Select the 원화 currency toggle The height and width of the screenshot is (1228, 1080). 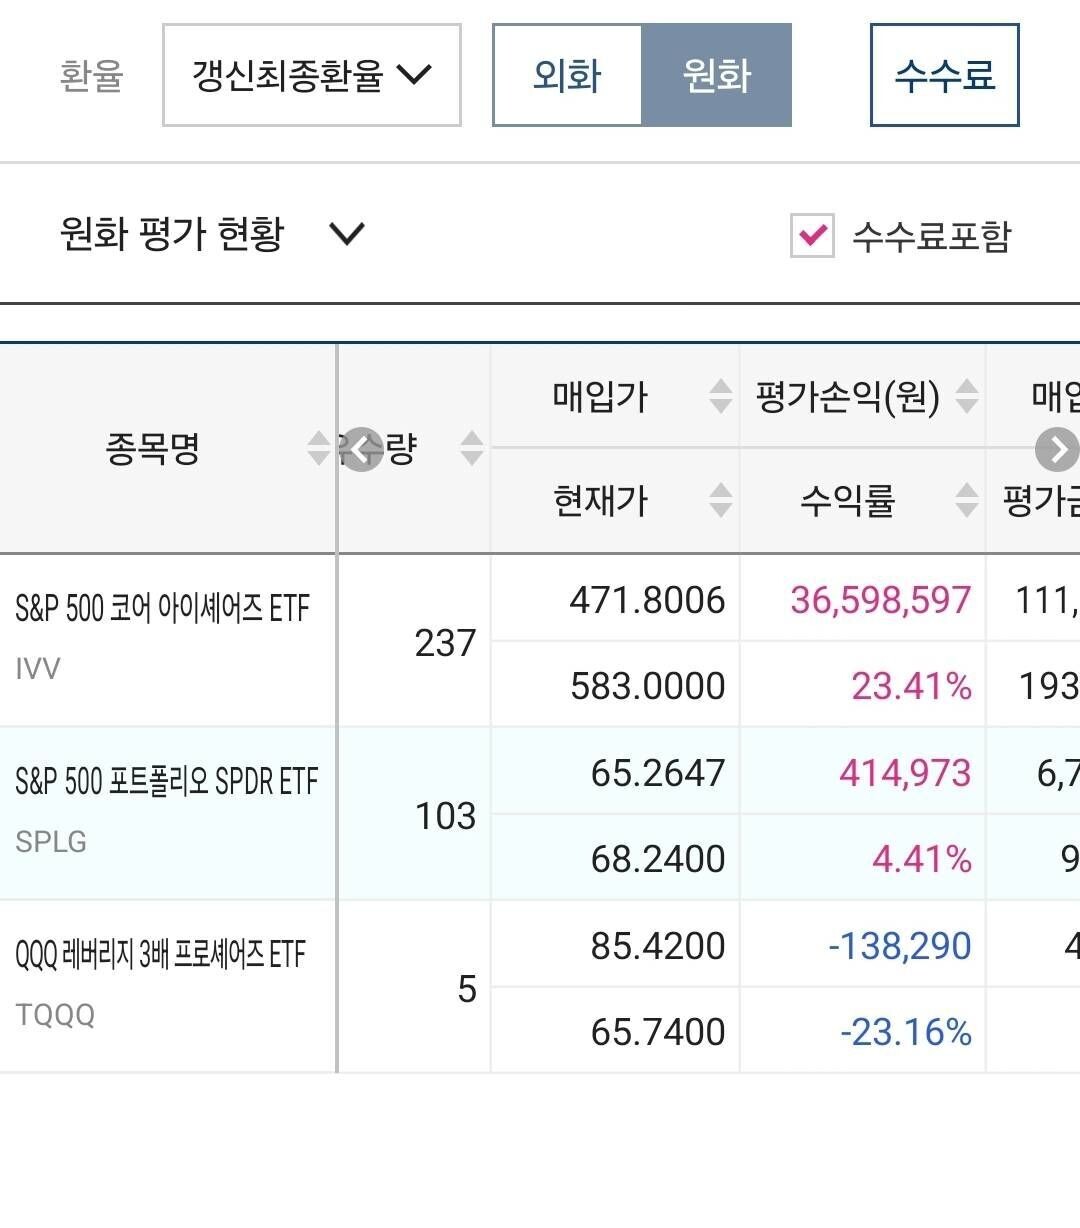(x=717, y=75)
